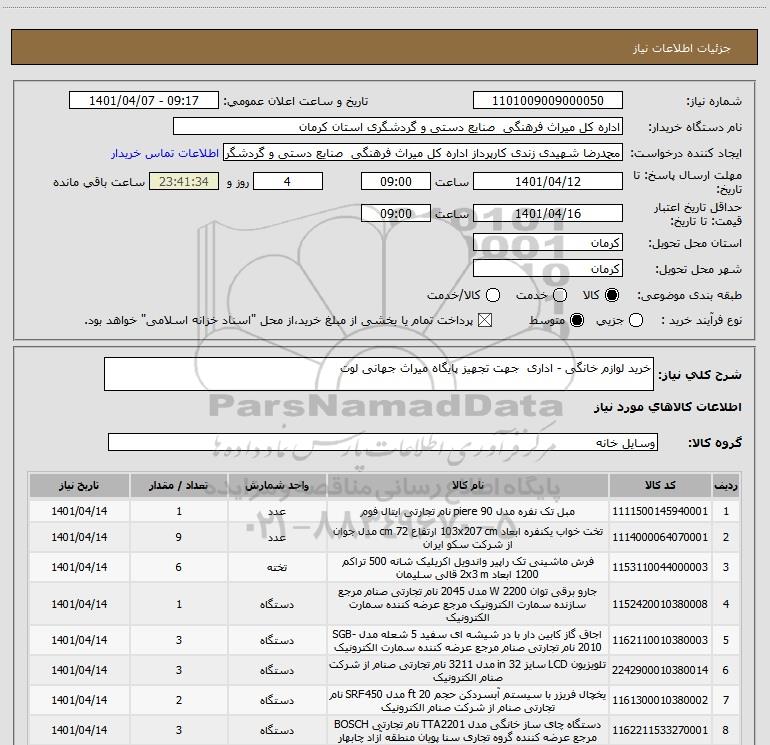Click the response deadline hour 09:00 field

point(396,182)
